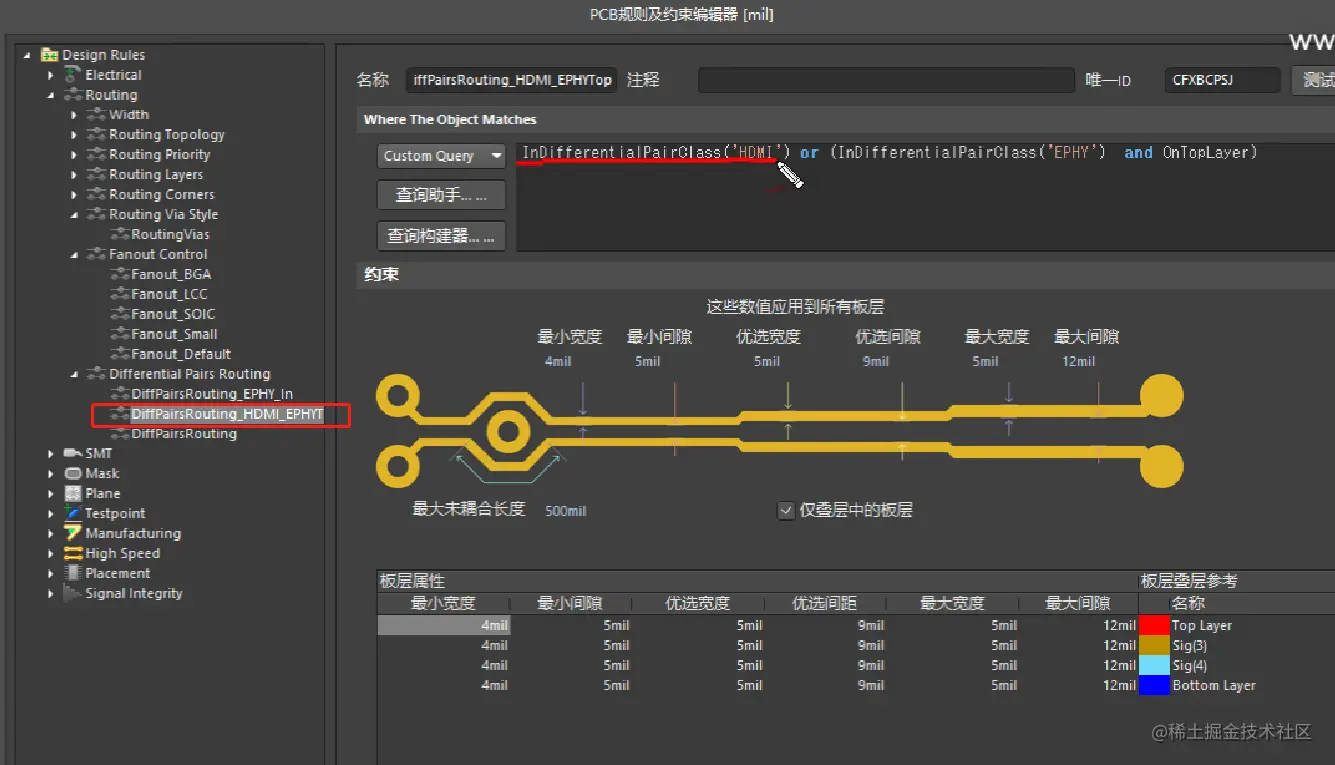Click the Testpoint category icon

point(73,514)
